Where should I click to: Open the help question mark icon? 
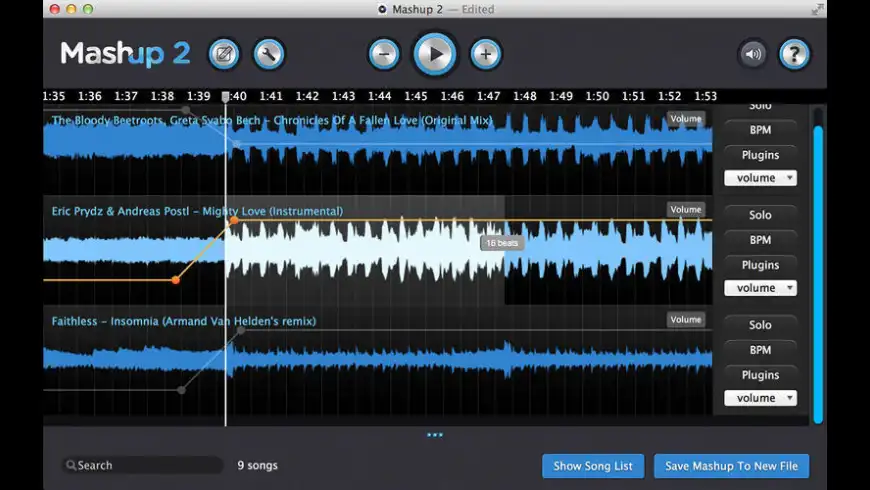coord(794,54)
